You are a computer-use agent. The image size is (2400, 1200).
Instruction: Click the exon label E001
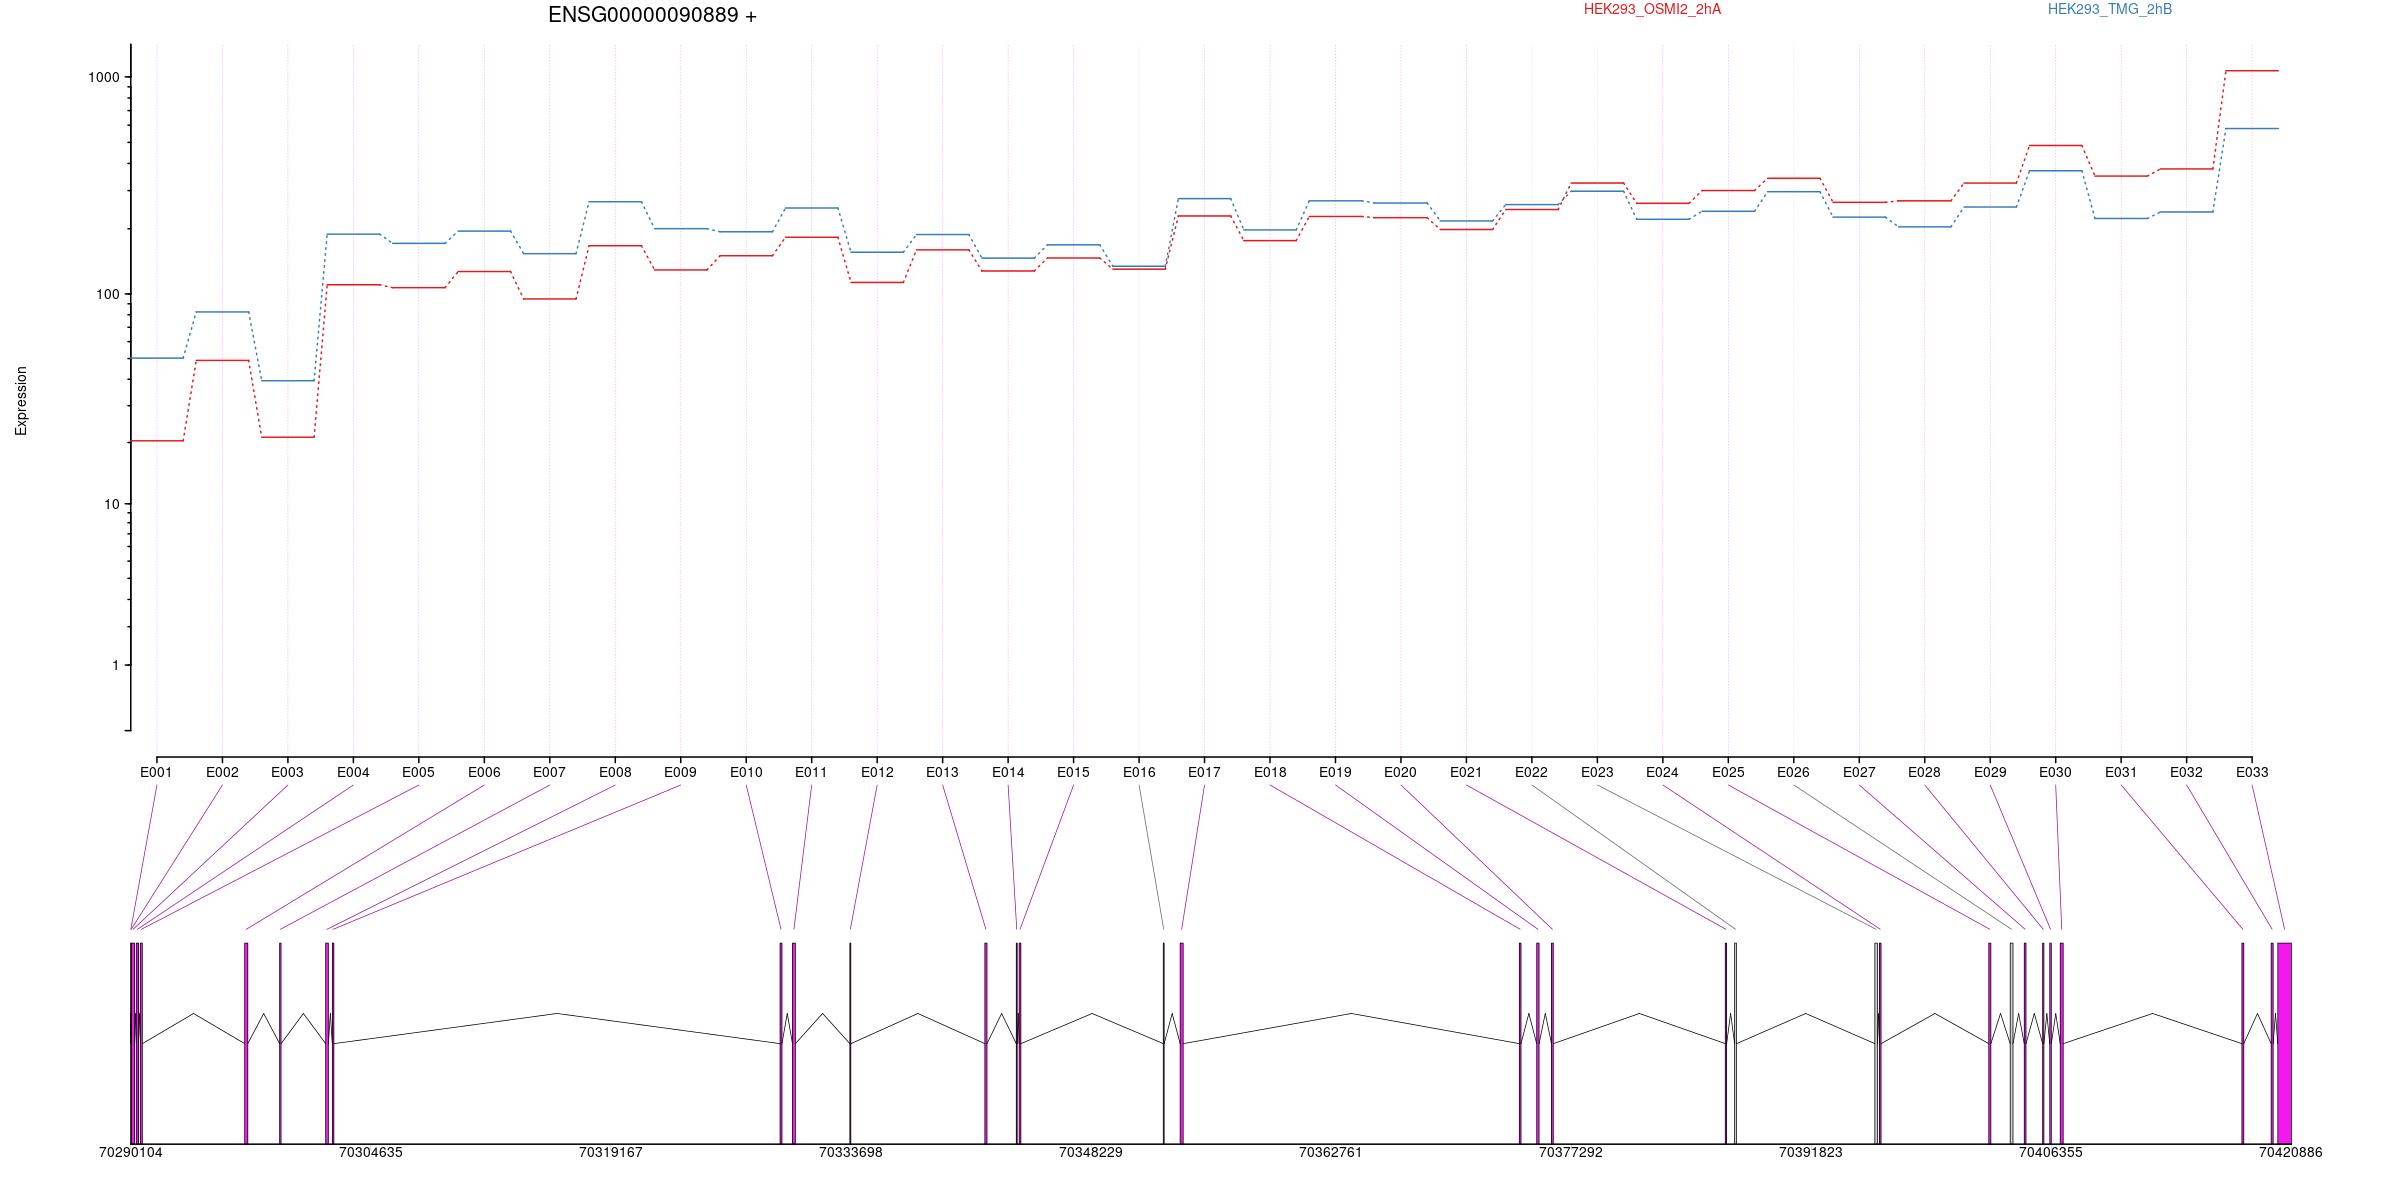click(x=156, y=772)
